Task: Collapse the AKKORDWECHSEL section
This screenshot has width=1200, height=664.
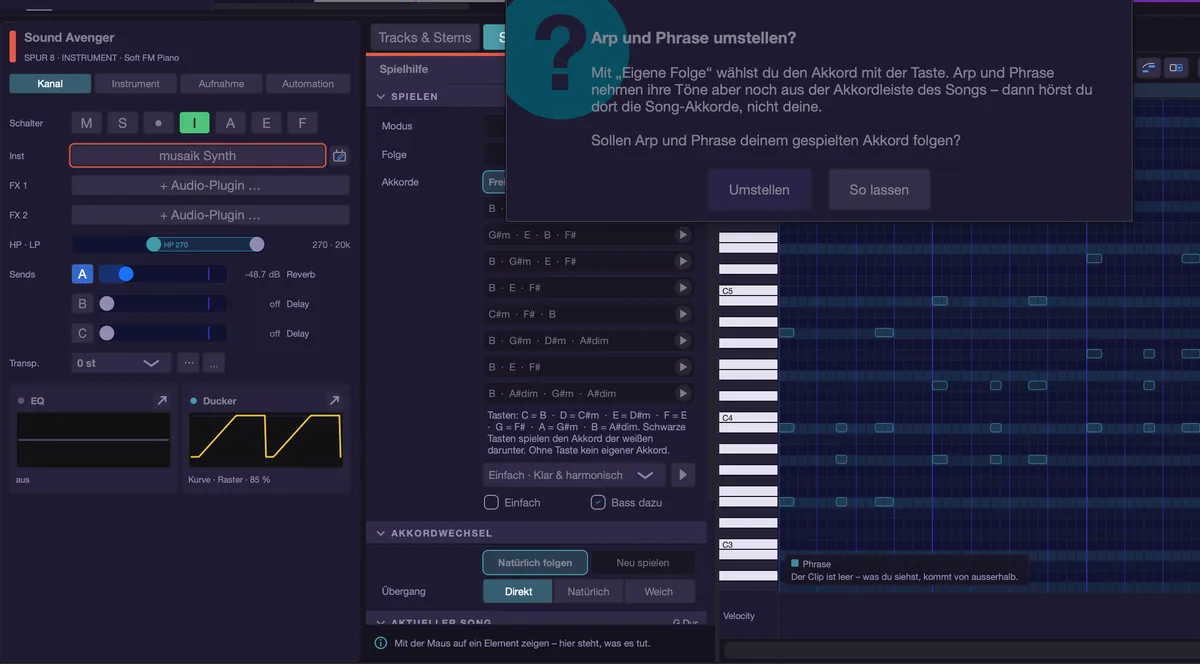Action: click(381, 534)
